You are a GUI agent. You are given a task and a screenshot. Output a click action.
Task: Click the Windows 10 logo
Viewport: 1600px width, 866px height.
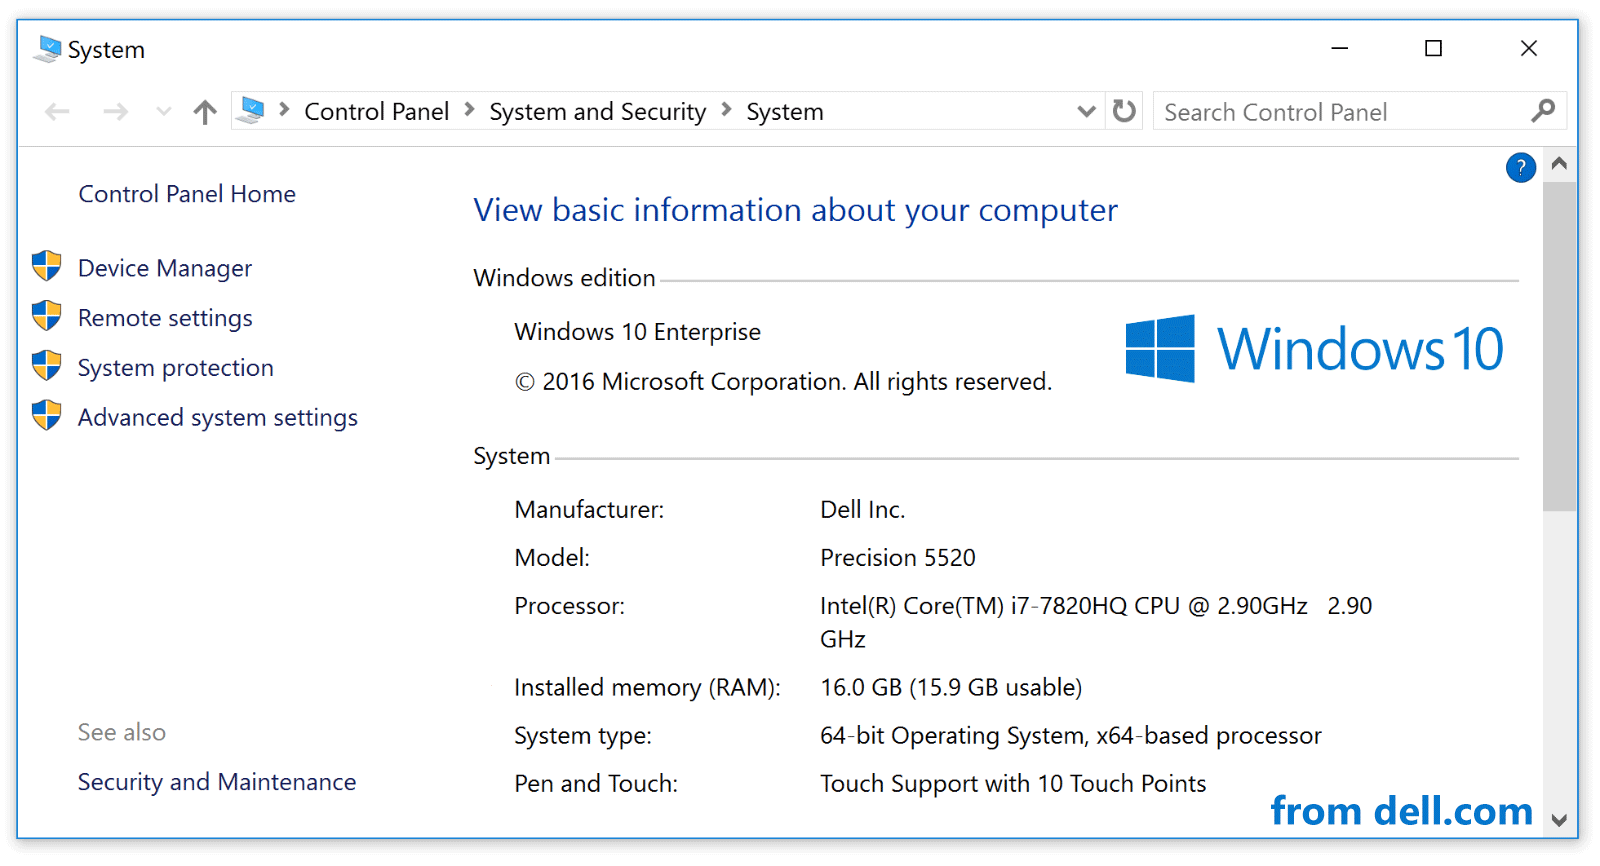(1314, 349)
